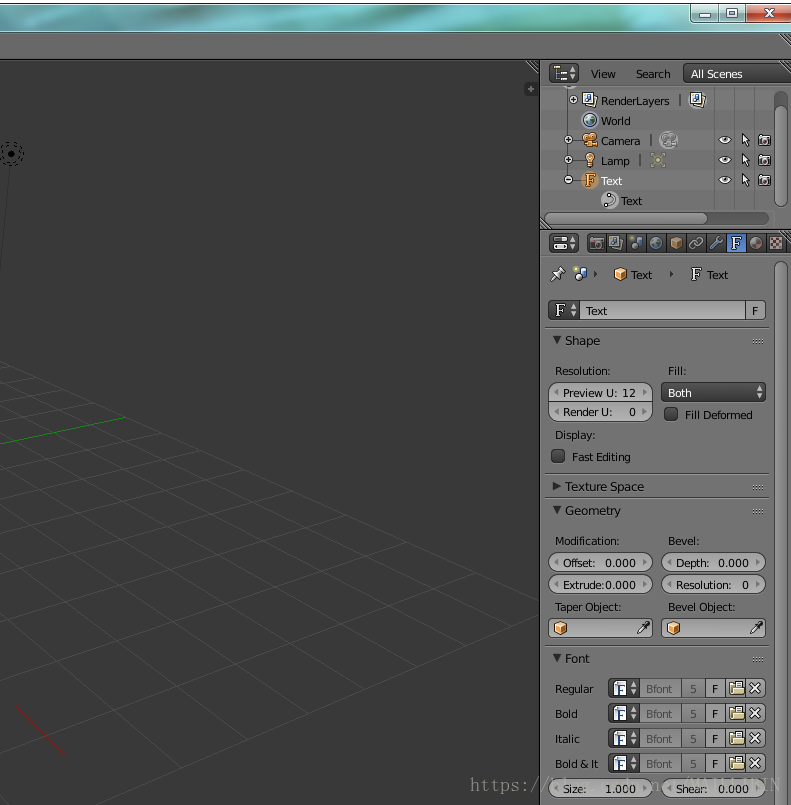
Task: Expand the RenderLayers tree item
Action: coord(573,100)
